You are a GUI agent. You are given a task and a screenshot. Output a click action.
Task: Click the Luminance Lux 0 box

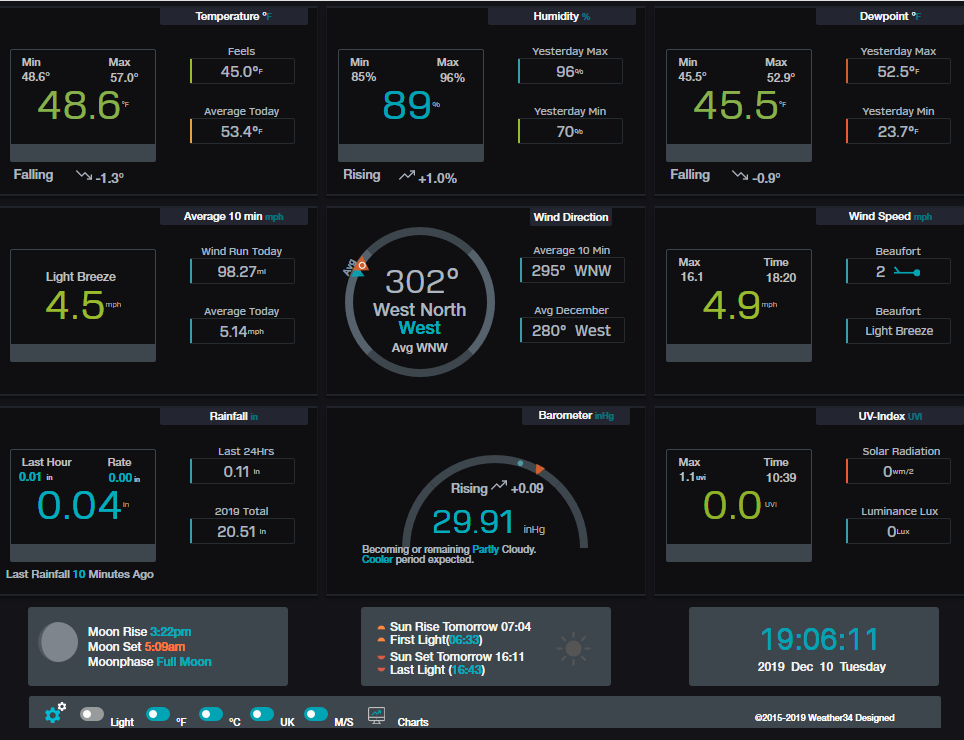[x=898, y=531]
